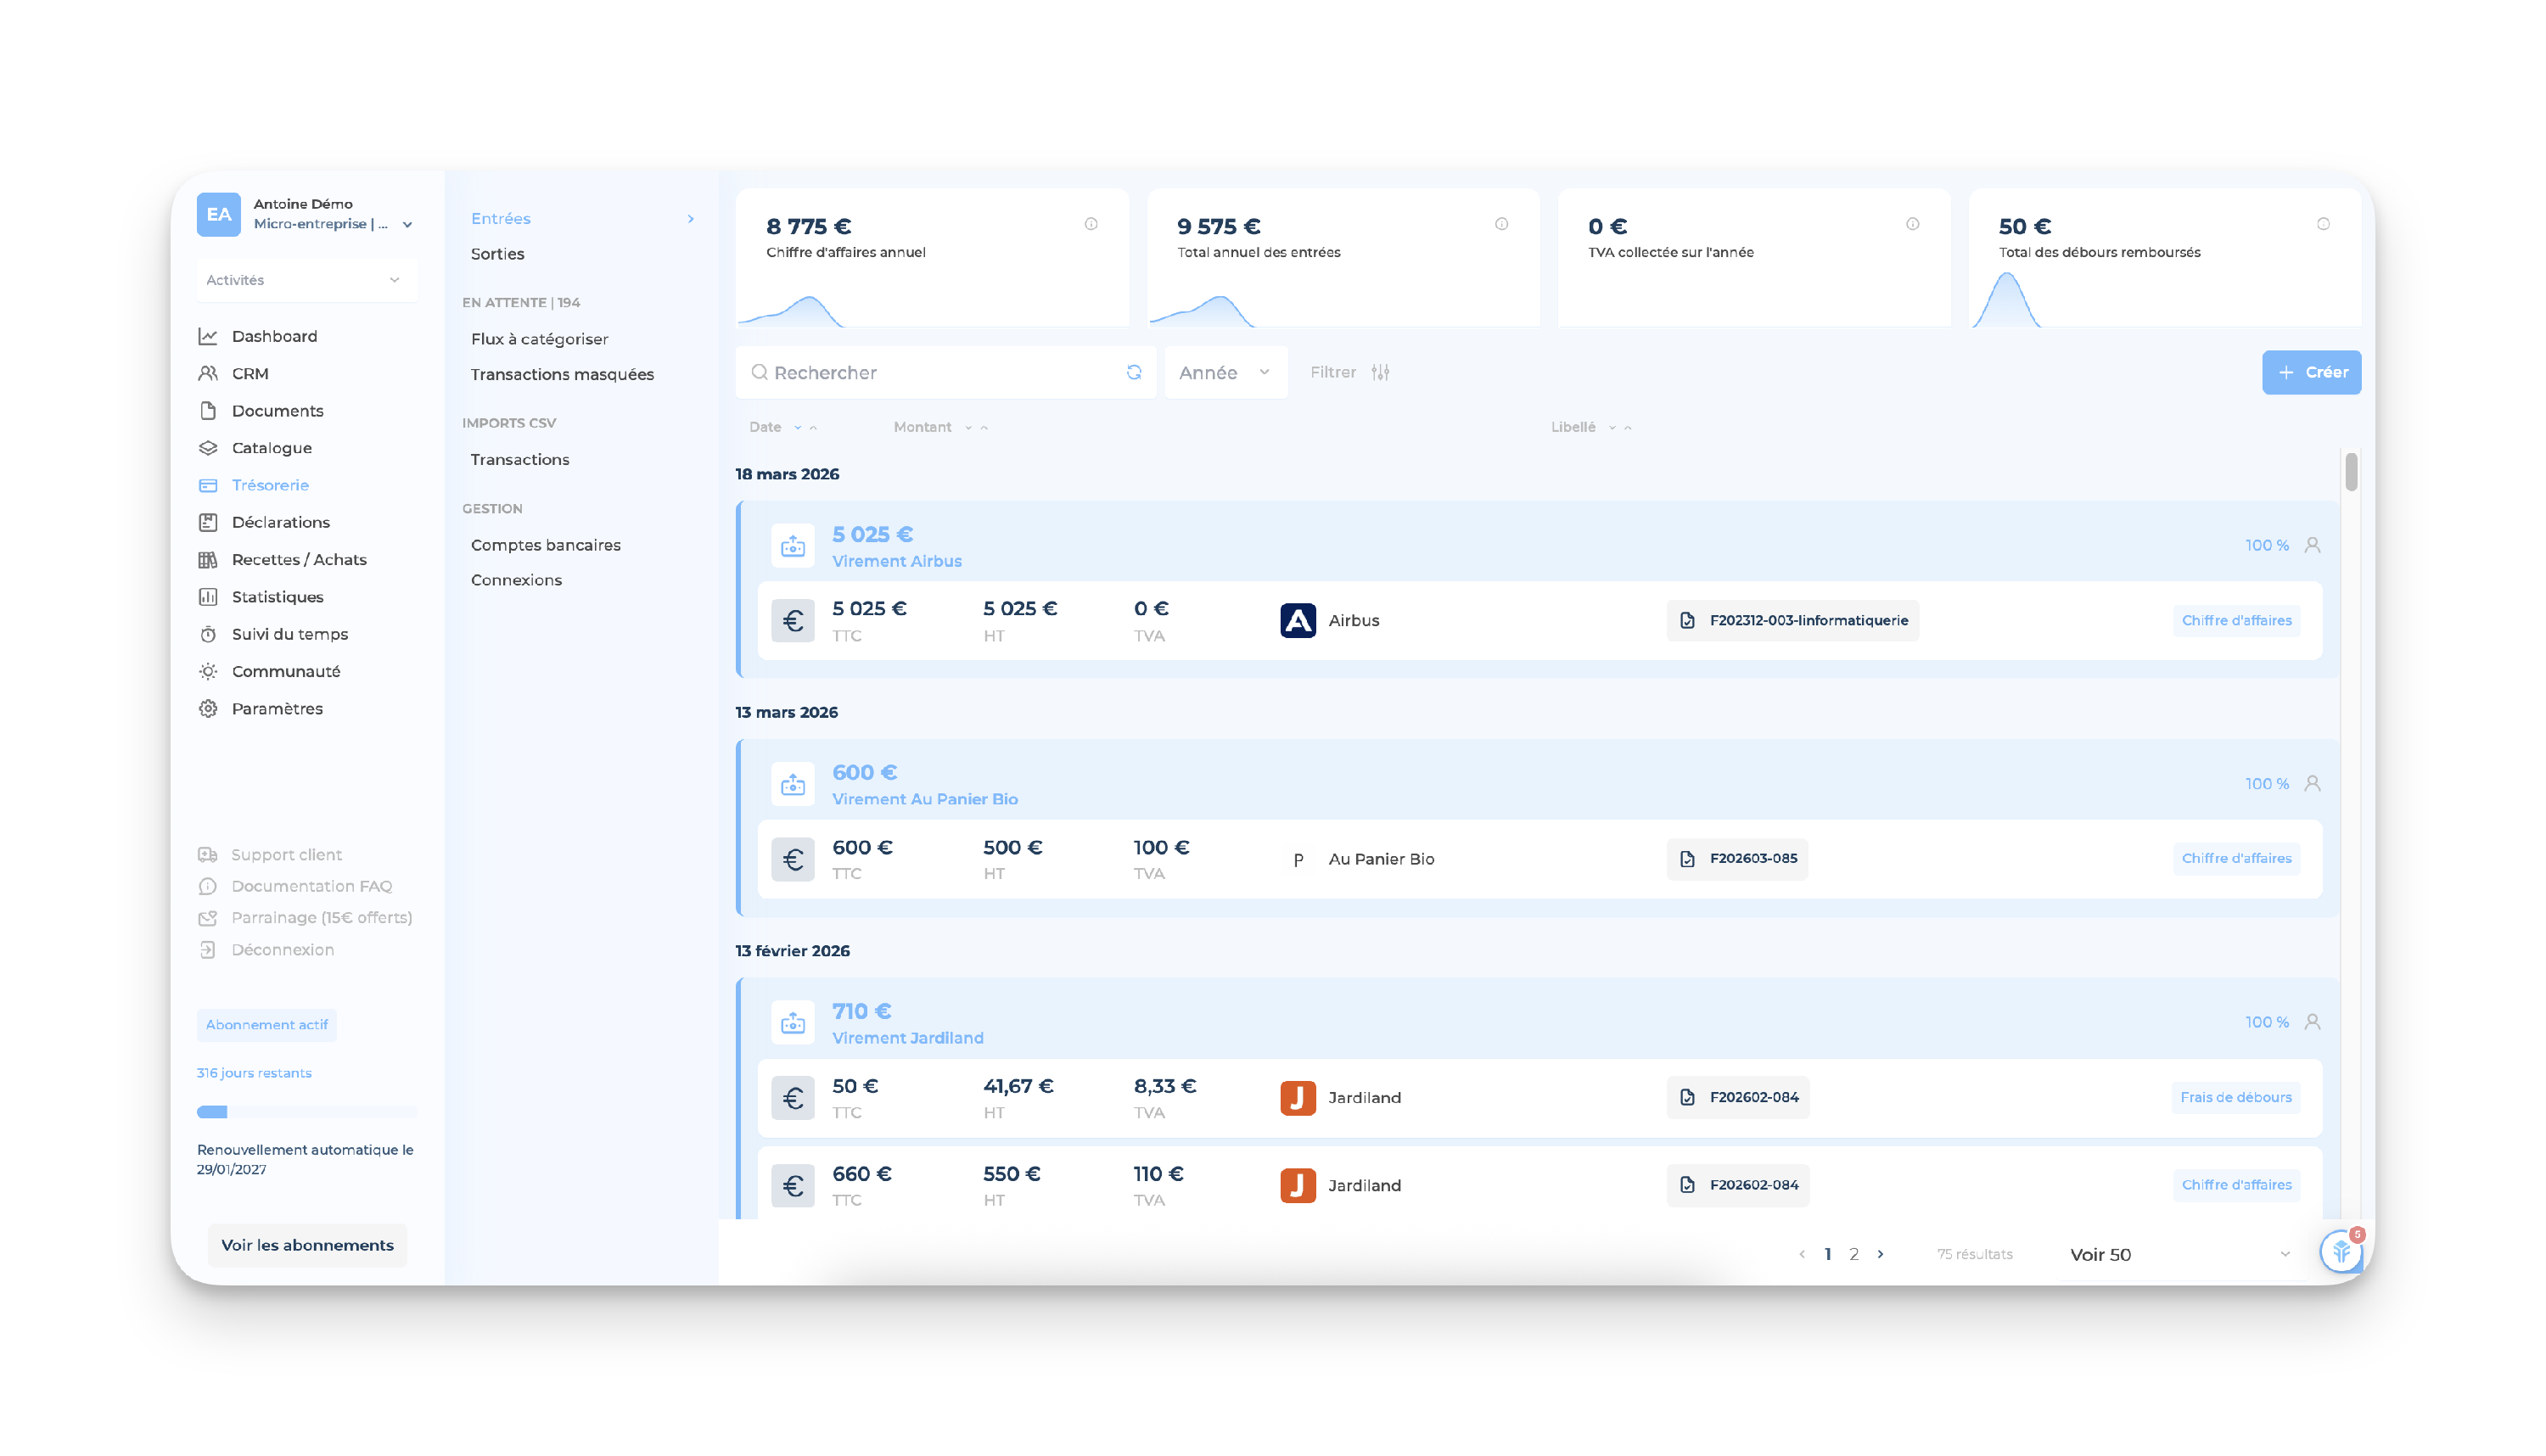Viewport: 2546px width, 1456px height.
Task: Sort the list by the Montant column
Action: 922,427
